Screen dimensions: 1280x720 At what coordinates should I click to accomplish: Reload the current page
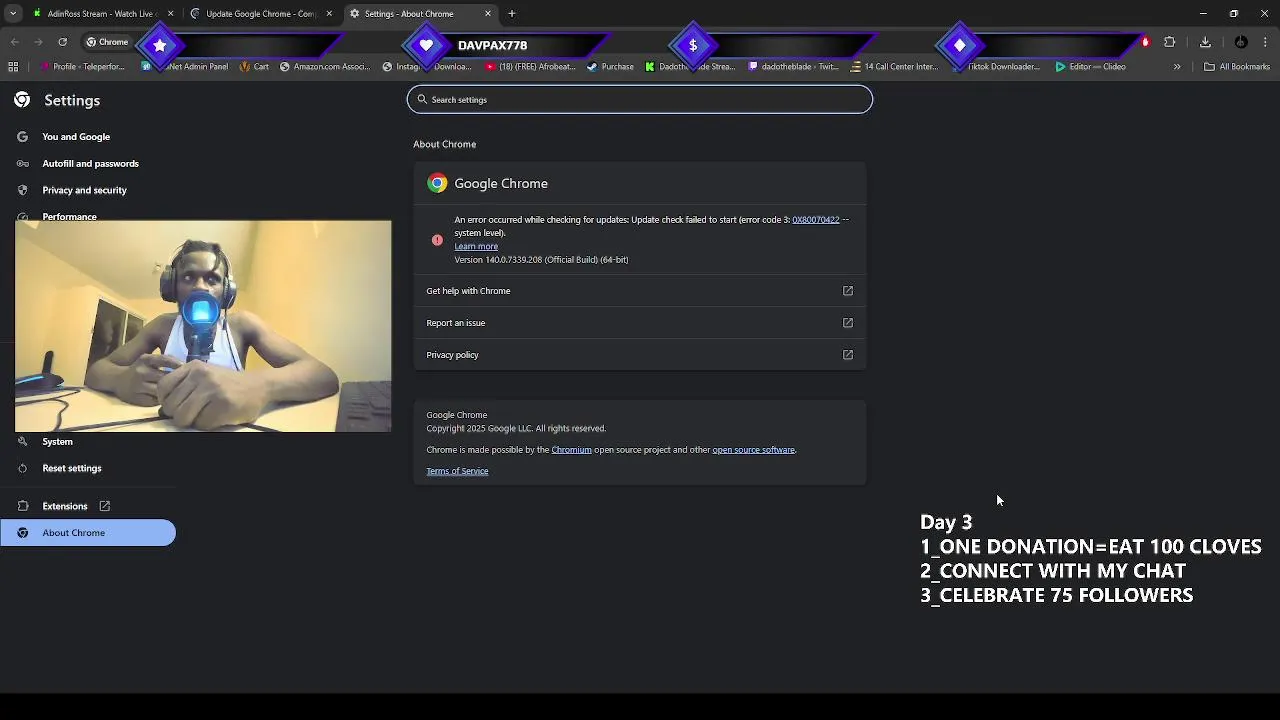point(62,42)
